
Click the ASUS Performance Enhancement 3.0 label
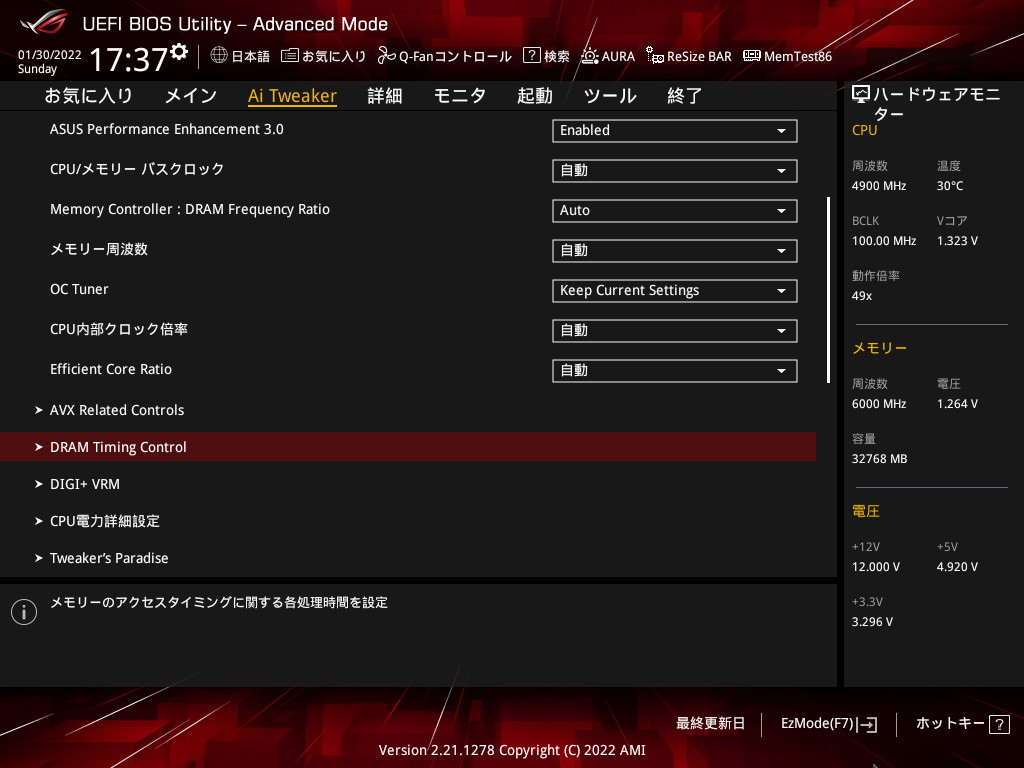[x=167, y=129]
